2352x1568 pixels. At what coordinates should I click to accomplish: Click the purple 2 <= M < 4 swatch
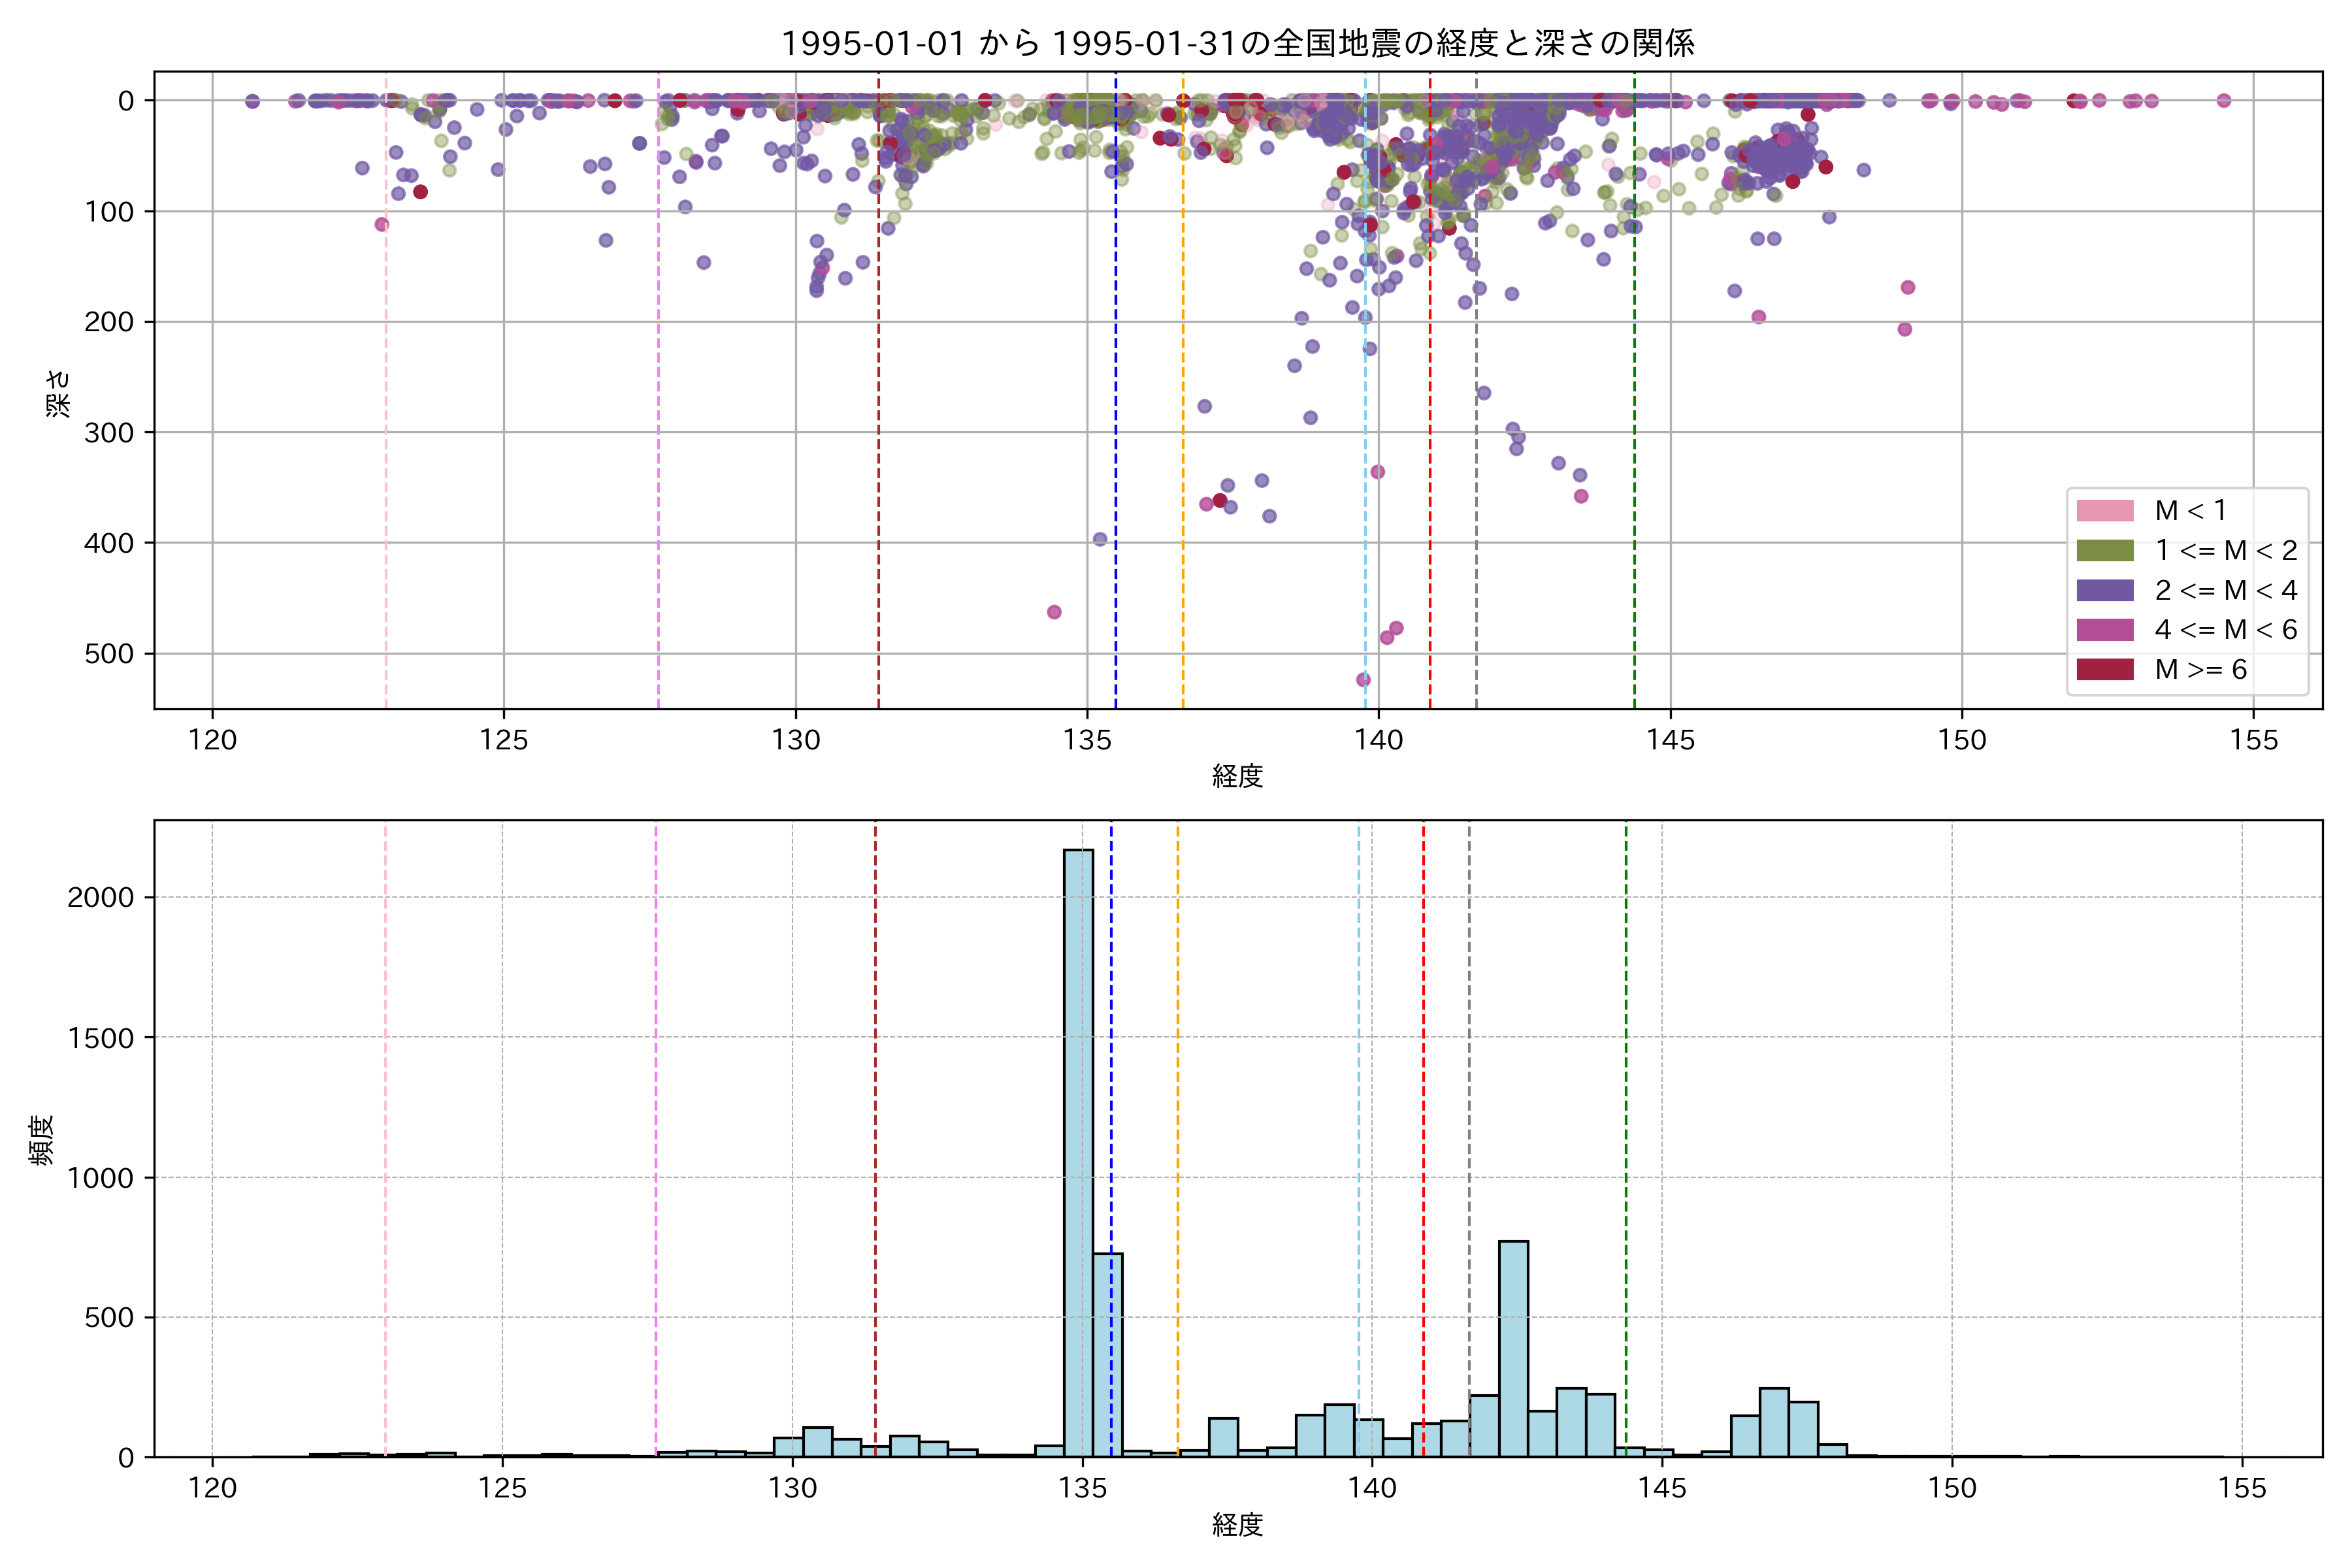(2104, 590)
